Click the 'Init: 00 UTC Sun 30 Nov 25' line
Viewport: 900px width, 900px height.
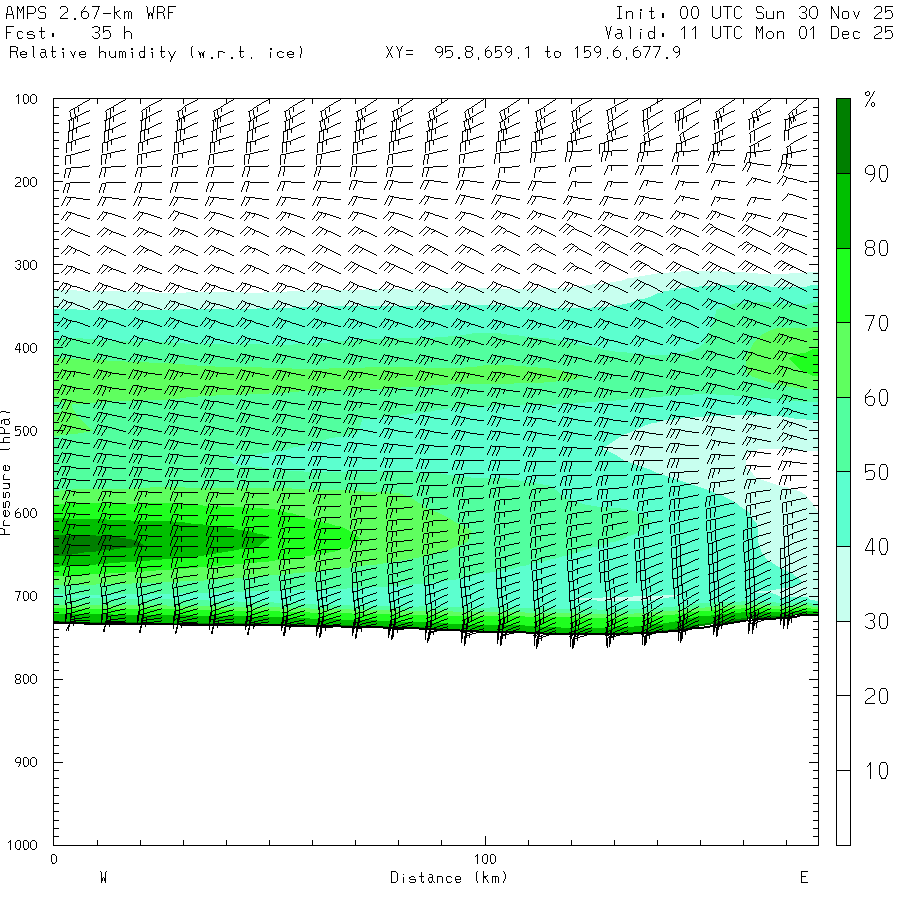click(x=754, y=13)
